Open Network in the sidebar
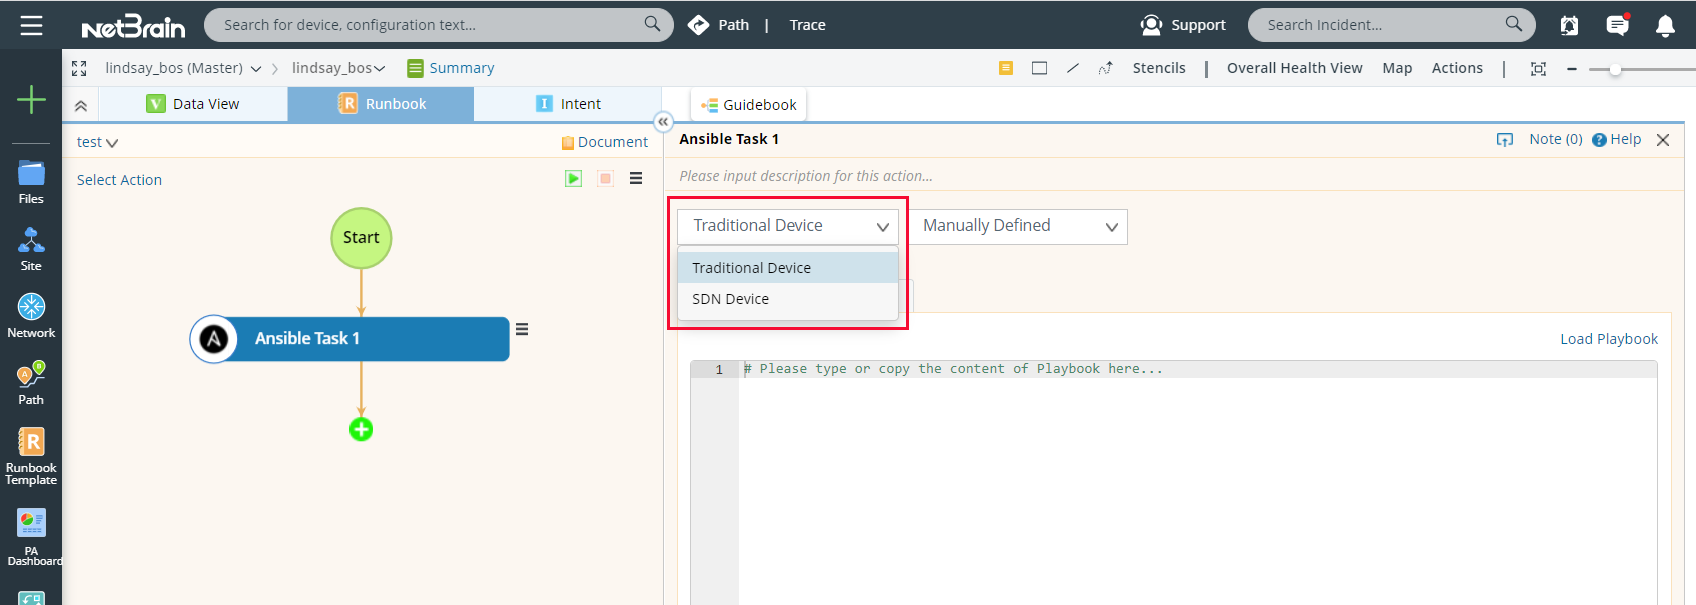1696x605 pixels. [x=31, y=316]
